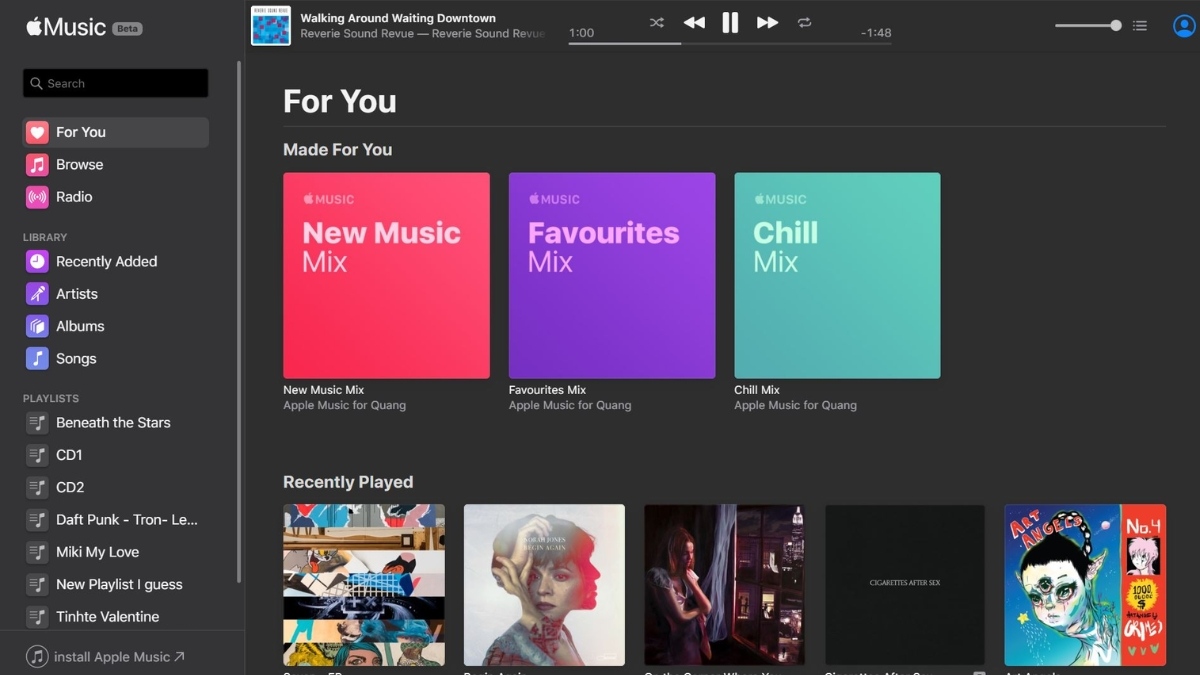The image size is (1200, 675).
Task: Adjust the volume slider
Action: [1088, 26]
